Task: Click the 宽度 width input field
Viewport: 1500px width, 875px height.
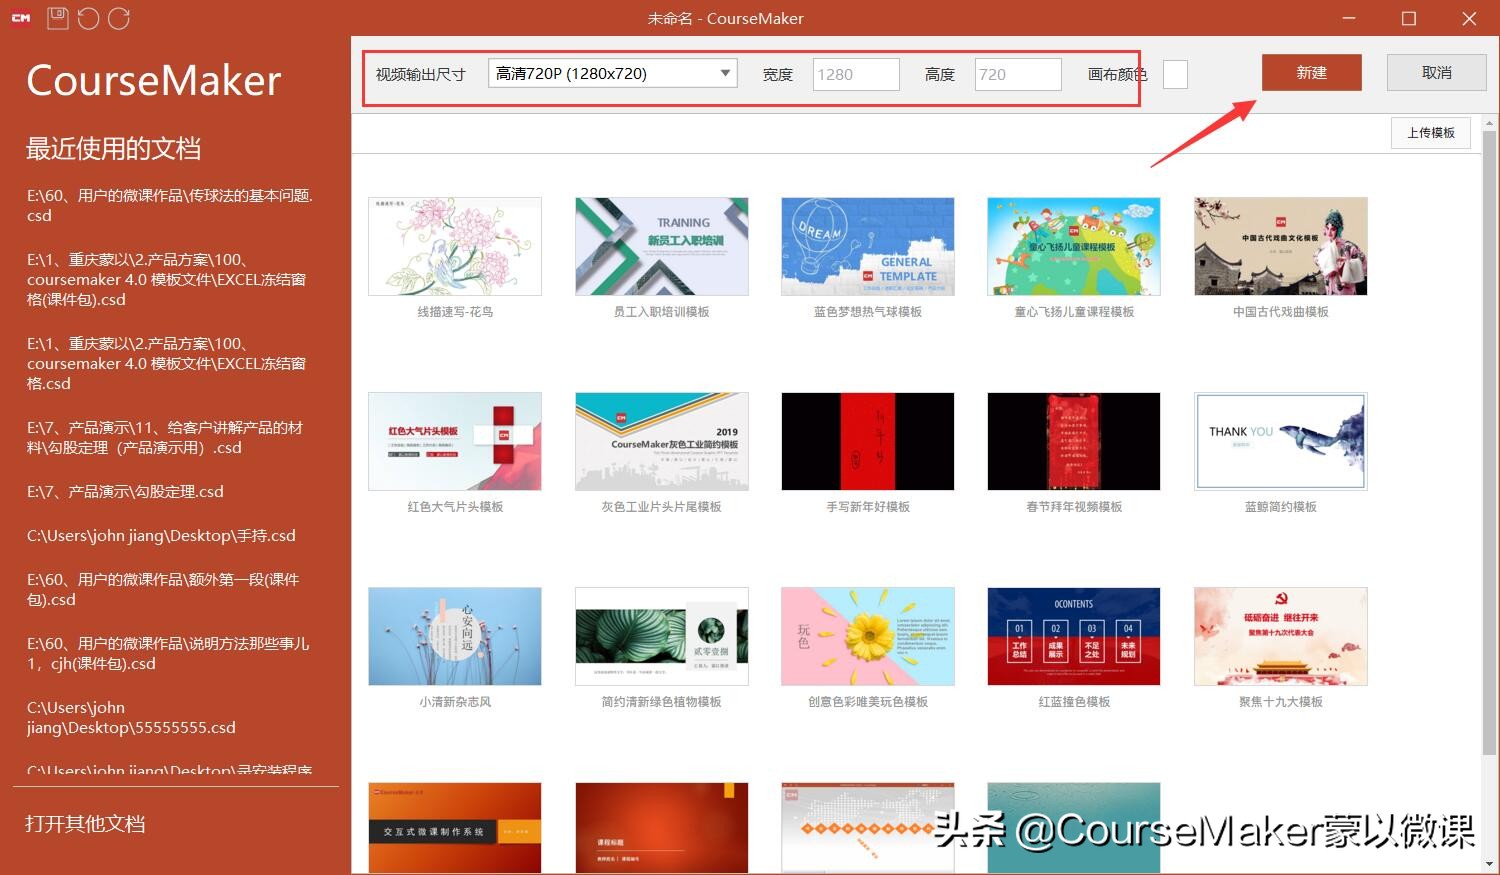Action: (x=855, y=73)
